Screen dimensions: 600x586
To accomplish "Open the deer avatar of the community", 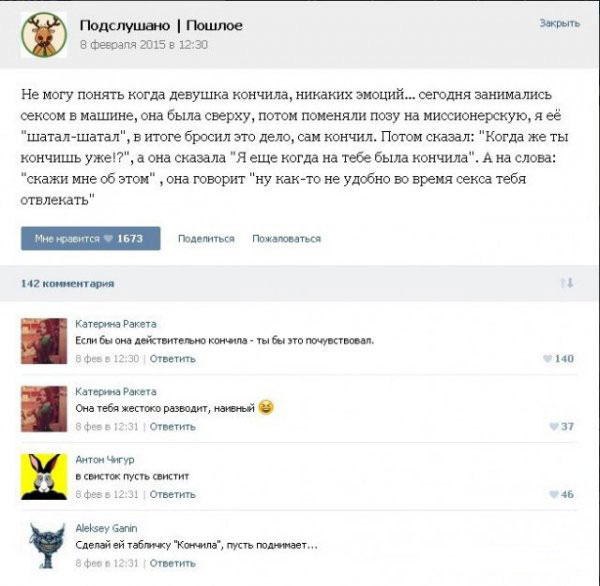I will click(x=44, y=35).
